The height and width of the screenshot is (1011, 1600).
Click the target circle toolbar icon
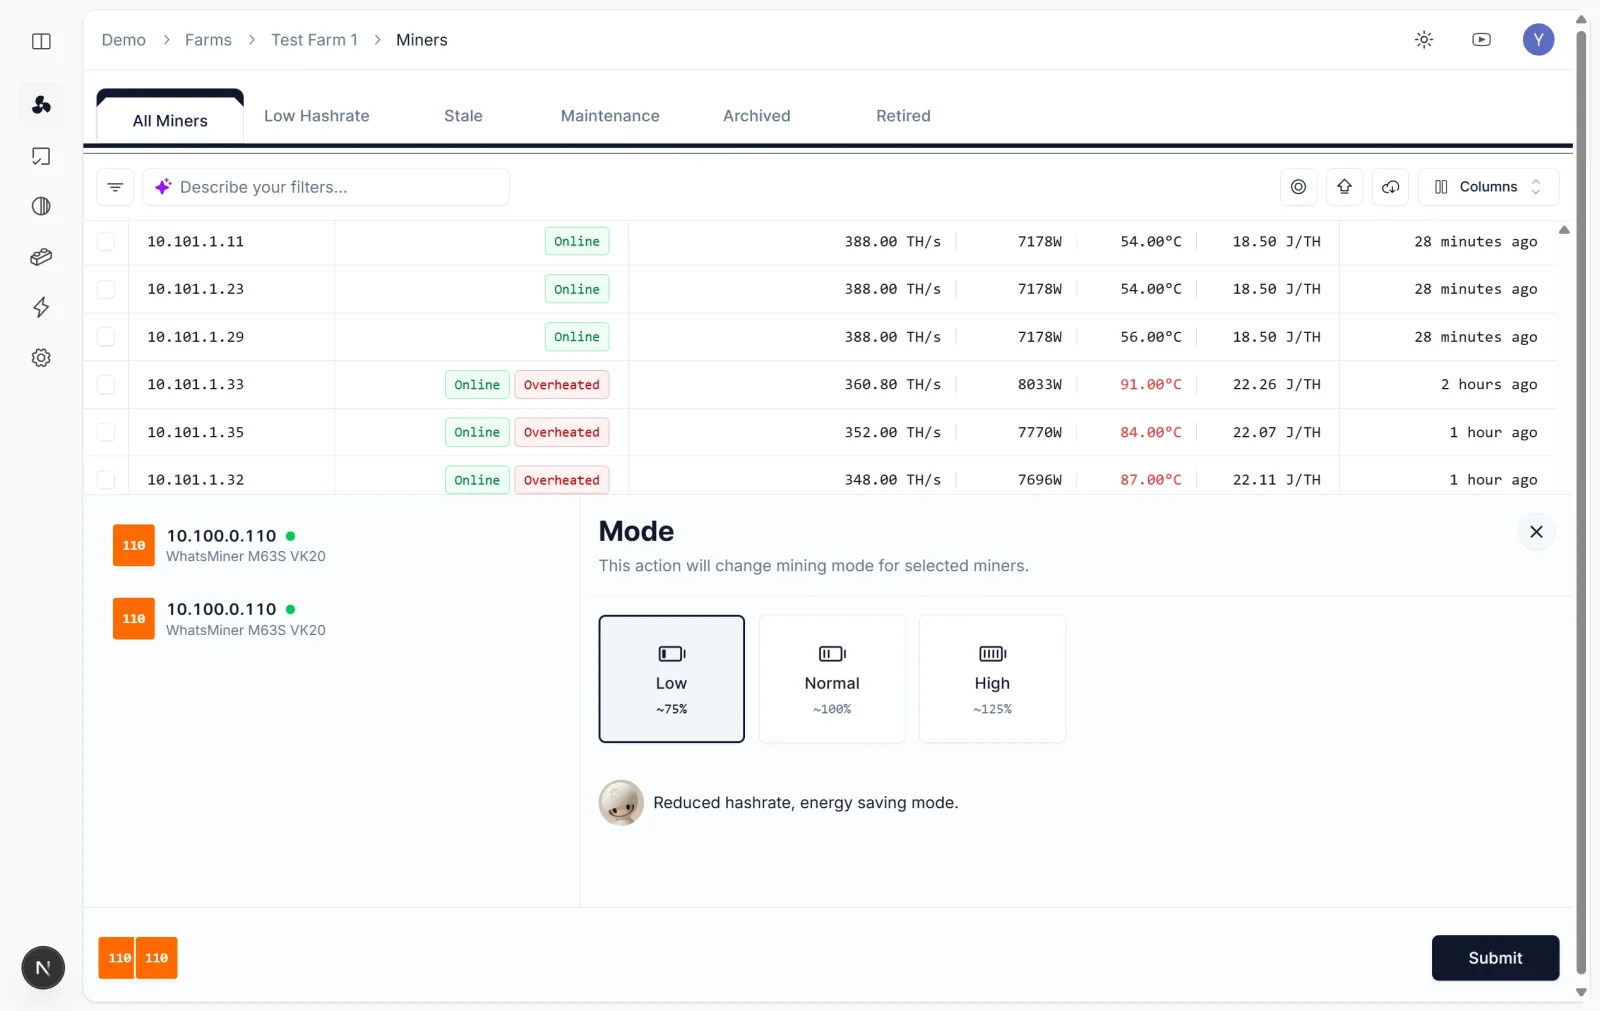(1298, 187)
